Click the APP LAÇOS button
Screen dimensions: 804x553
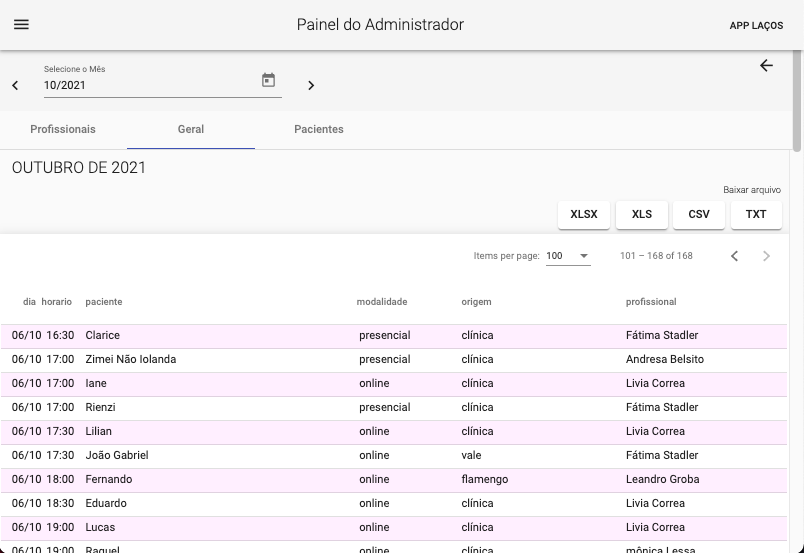(x=756, y=26)
